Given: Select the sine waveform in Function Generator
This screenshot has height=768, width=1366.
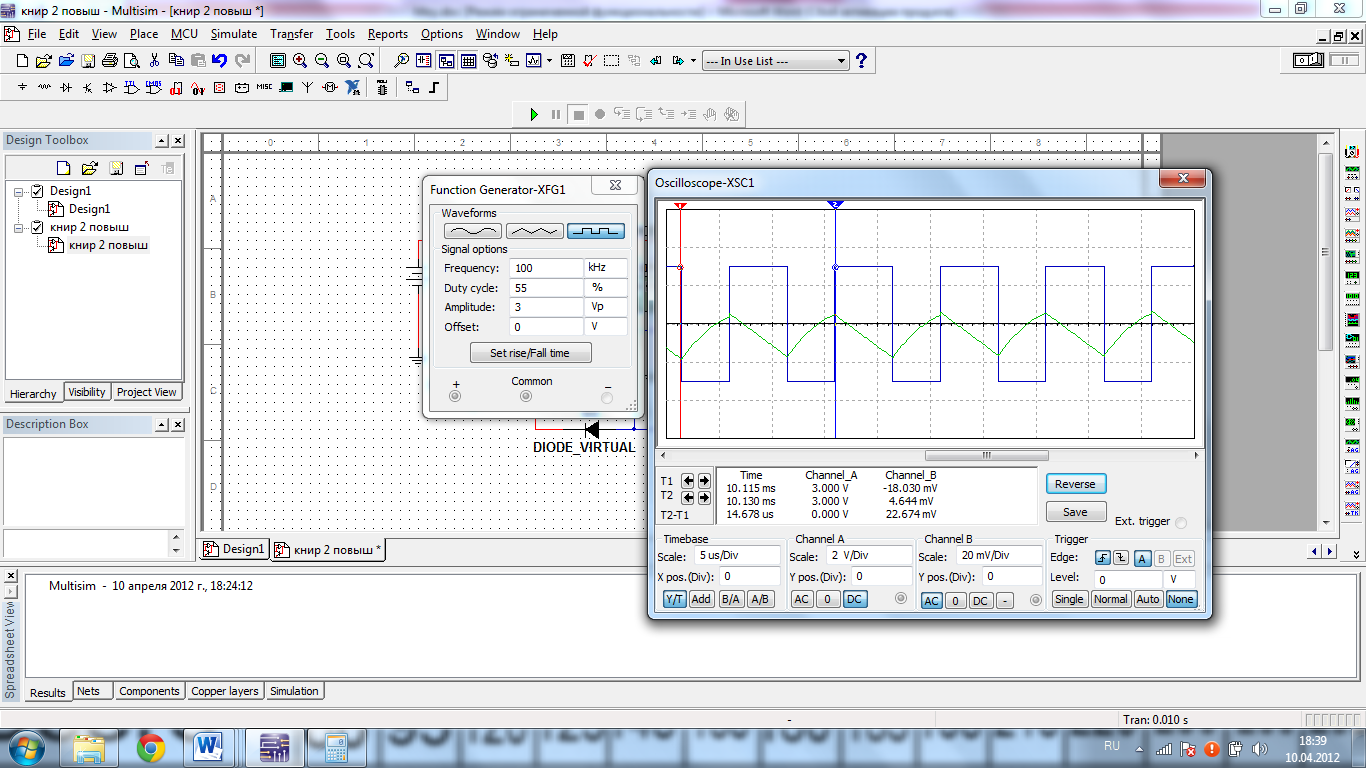Looking at the screenshot, I should 473,231.
